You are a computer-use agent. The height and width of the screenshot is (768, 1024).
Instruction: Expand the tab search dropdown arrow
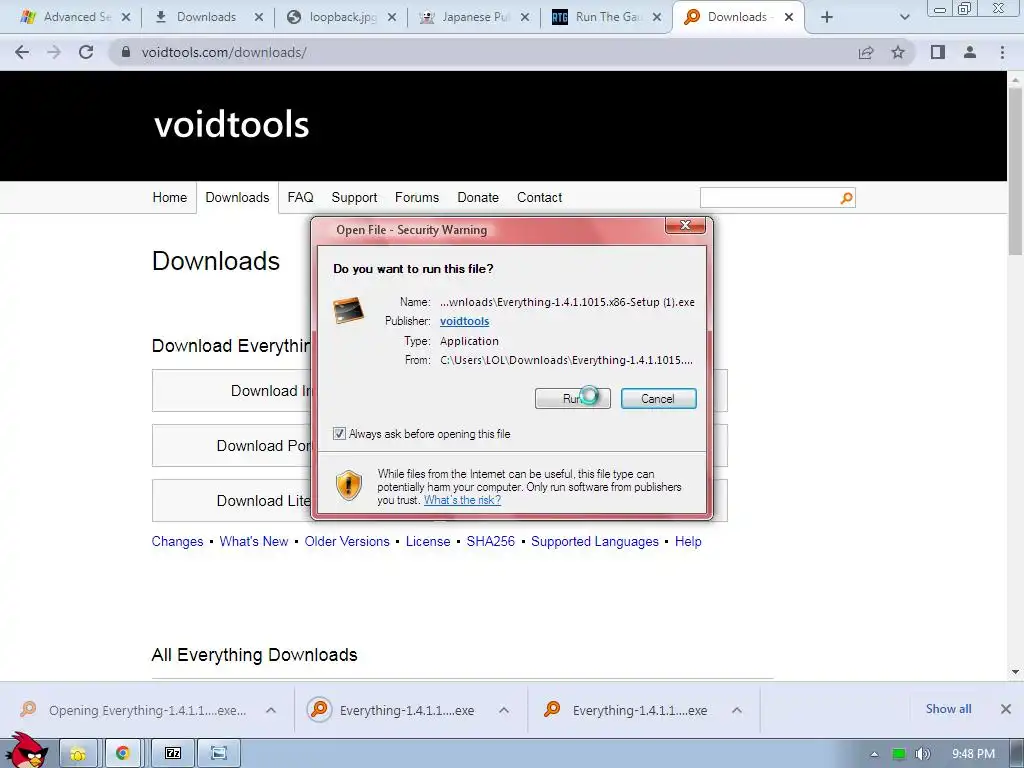[904, 17]
